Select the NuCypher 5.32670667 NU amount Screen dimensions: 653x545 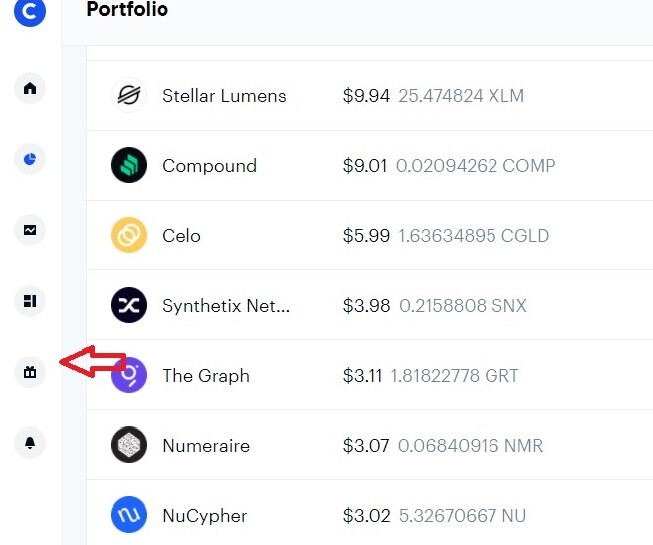click(x=461, y=516)
